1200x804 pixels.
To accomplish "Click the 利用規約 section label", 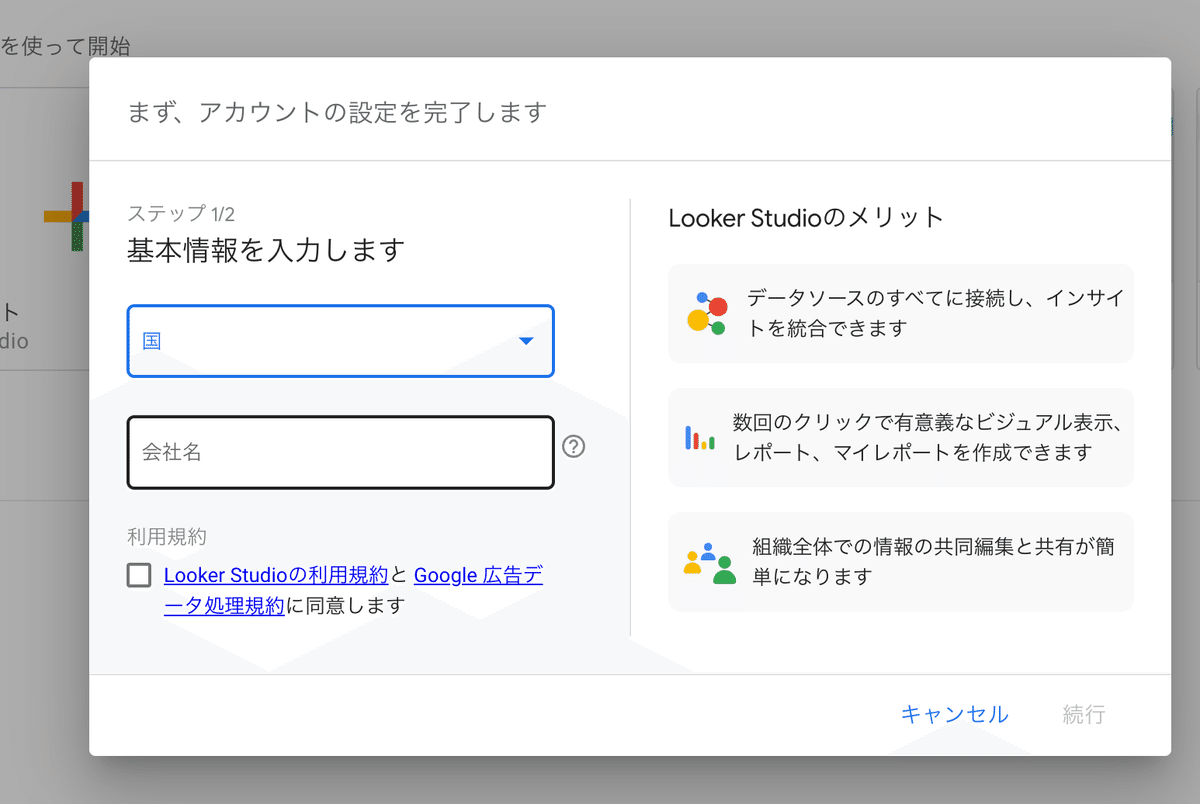I will 167,536.
